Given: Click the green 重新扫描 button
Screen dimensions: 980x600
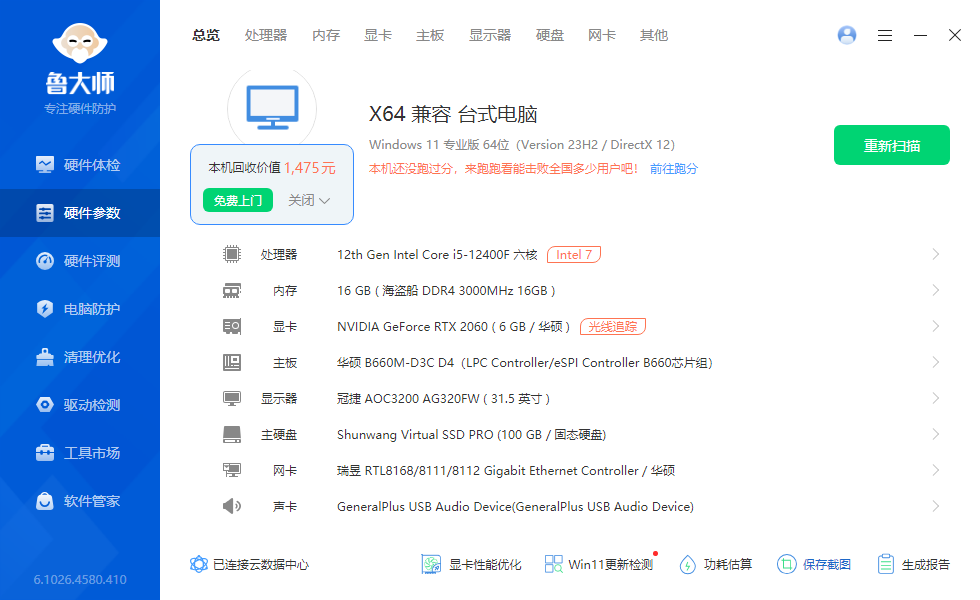Looking at the screenshot, I should pos(892,146).
